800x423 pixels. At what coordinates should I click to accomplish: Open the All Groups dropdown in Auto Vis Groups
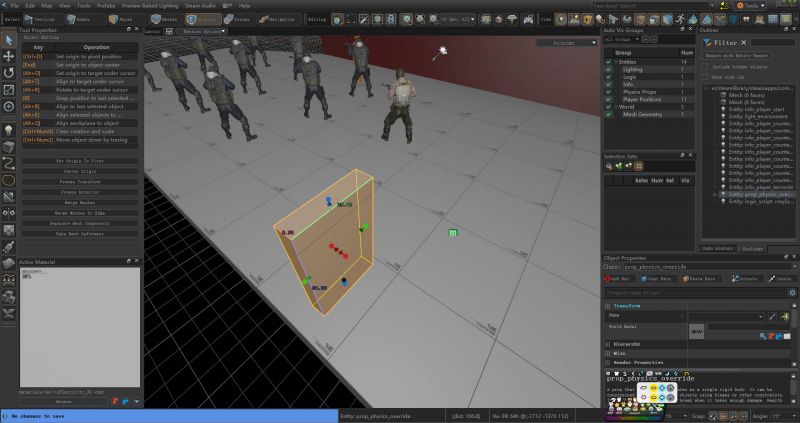tap(621, 39)
